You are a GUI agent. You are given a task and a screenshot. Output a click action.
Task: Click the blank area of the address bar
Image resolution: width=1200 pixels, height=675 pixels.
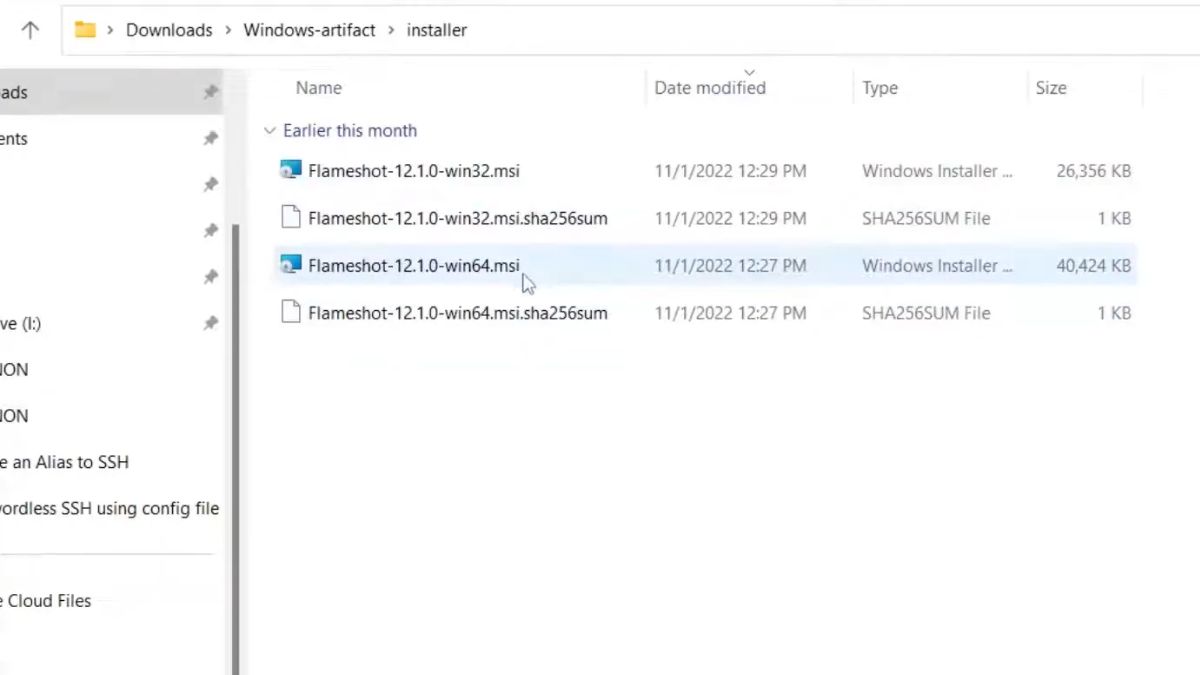pos(830,30)
